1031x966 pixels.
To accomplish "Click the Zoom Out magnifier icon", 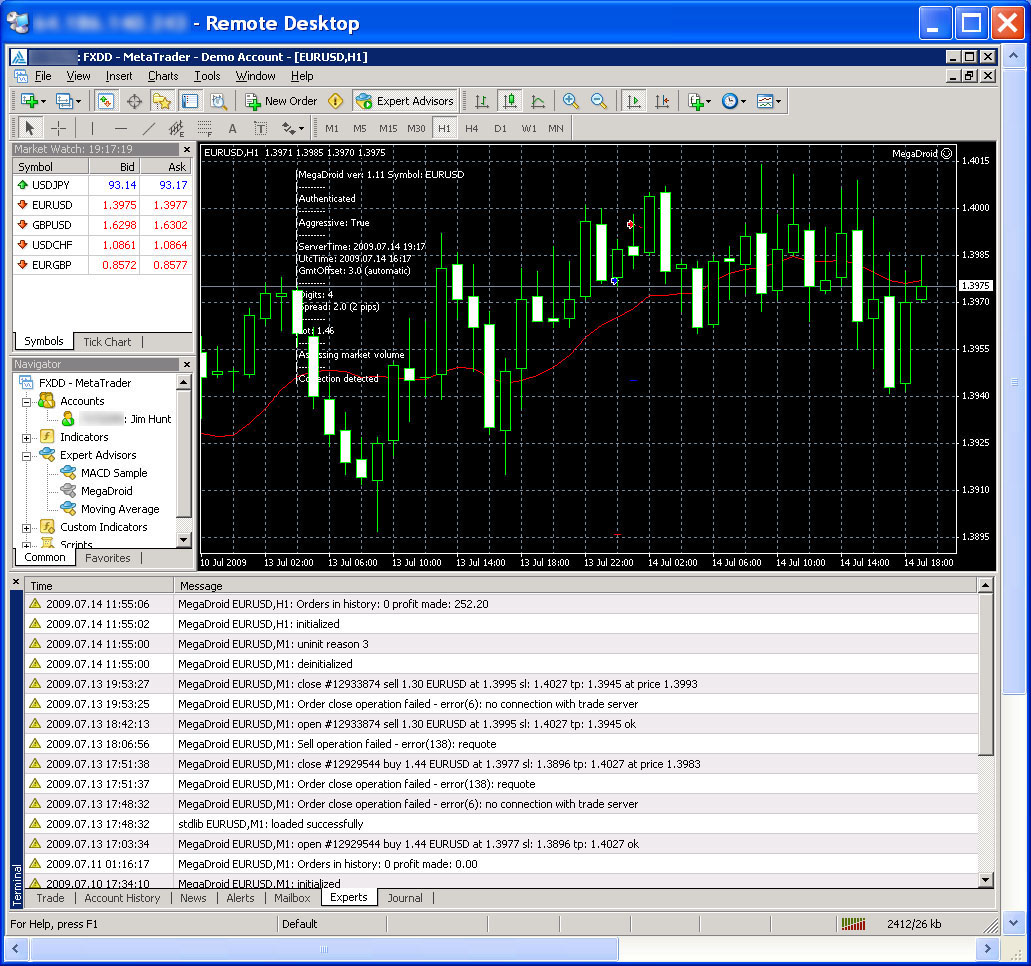I will coord(598,101).
